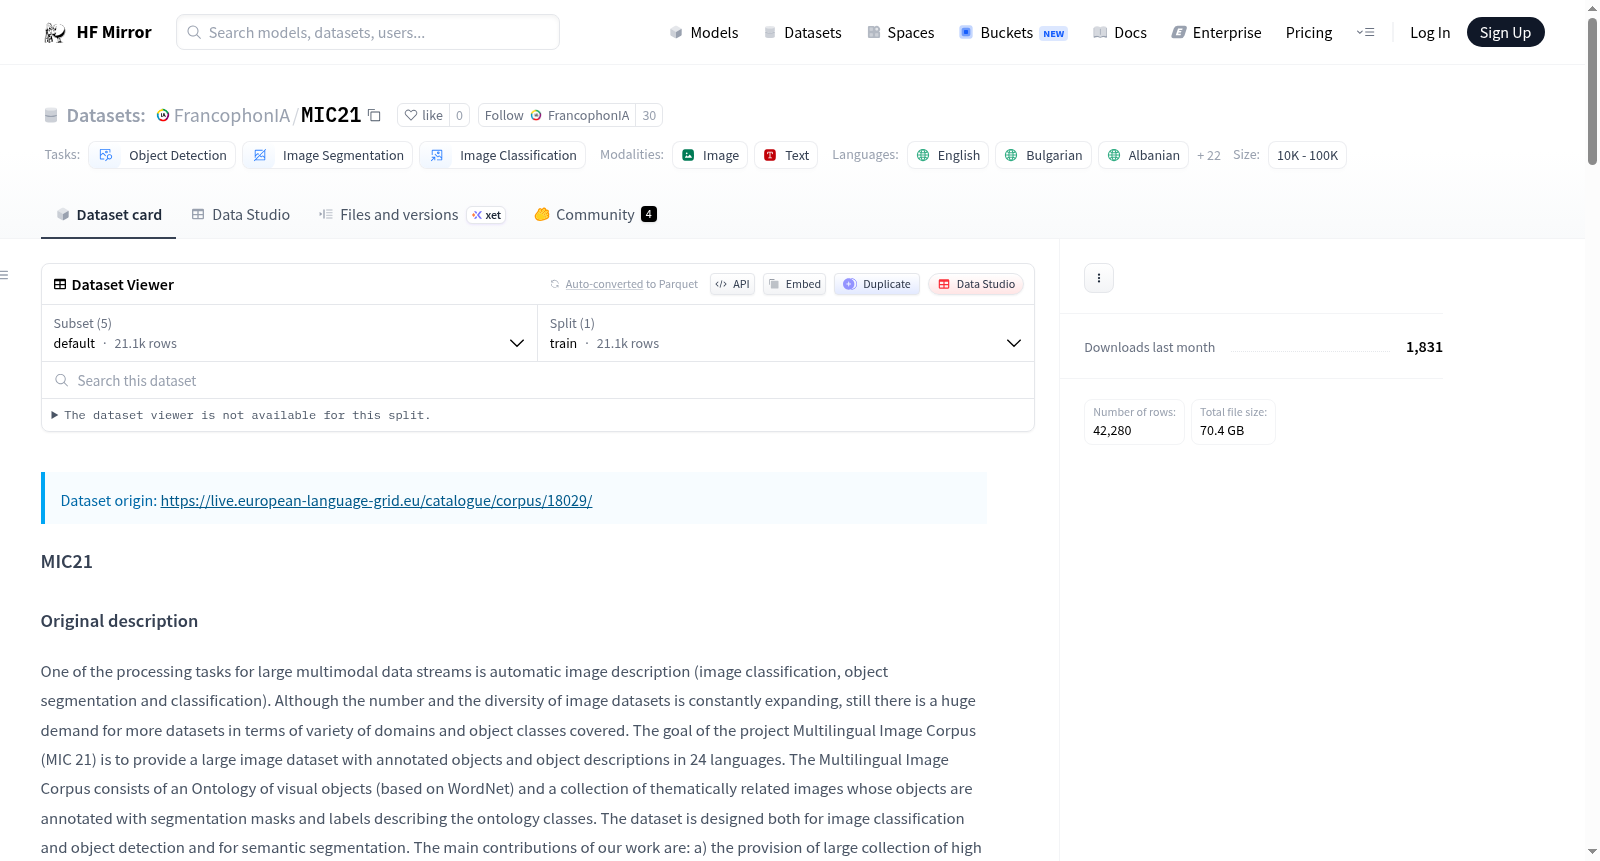Open Data Studio from the viewer header

[976, 284]
